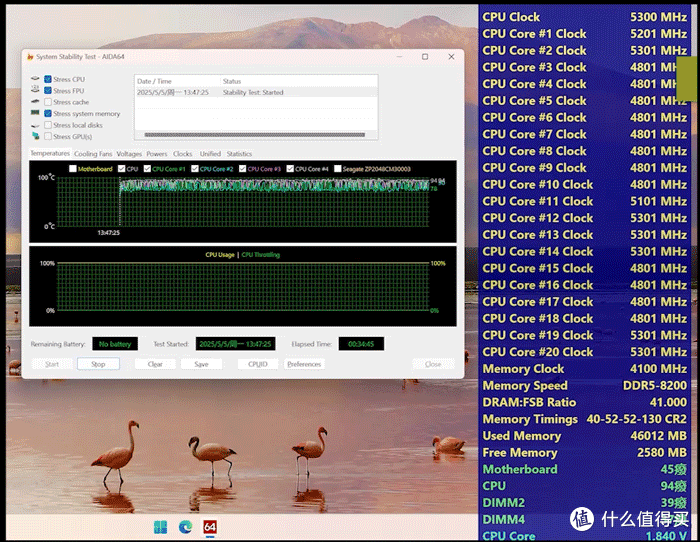Enable Seagate ZP2048CM30003 graph checkbox
700x542 pixels.
(x=338, y=169)
